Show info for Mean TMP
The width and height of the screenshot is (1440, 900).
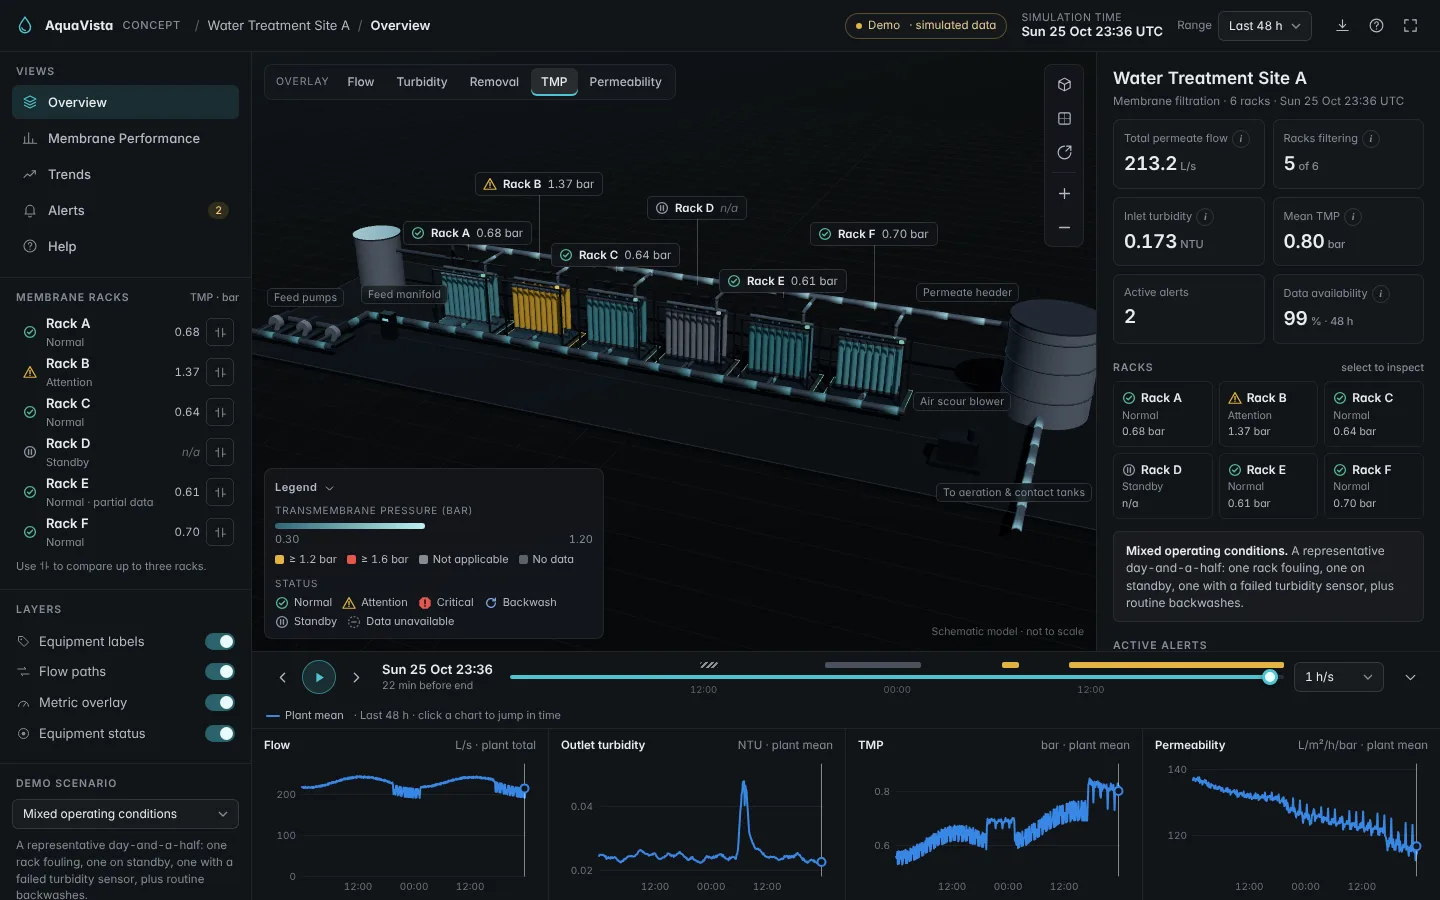[x=1353, y=217]
